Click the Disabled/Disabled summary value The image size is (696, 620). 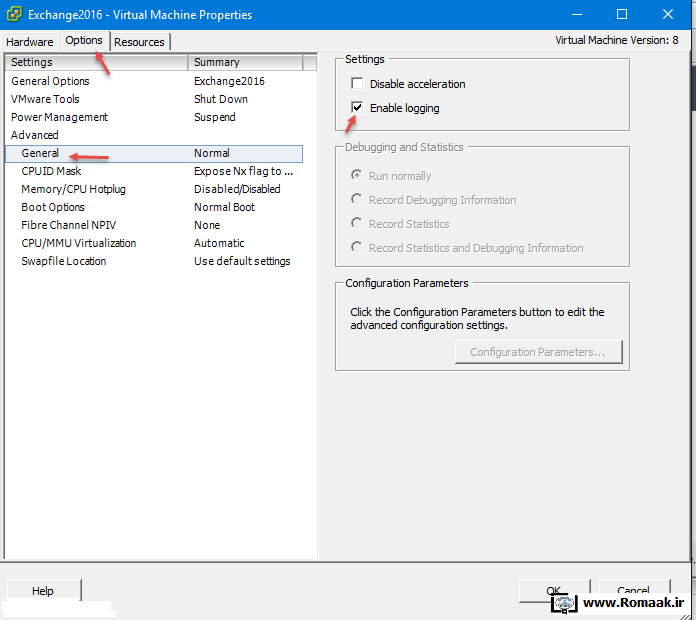[x=237, y=189]
